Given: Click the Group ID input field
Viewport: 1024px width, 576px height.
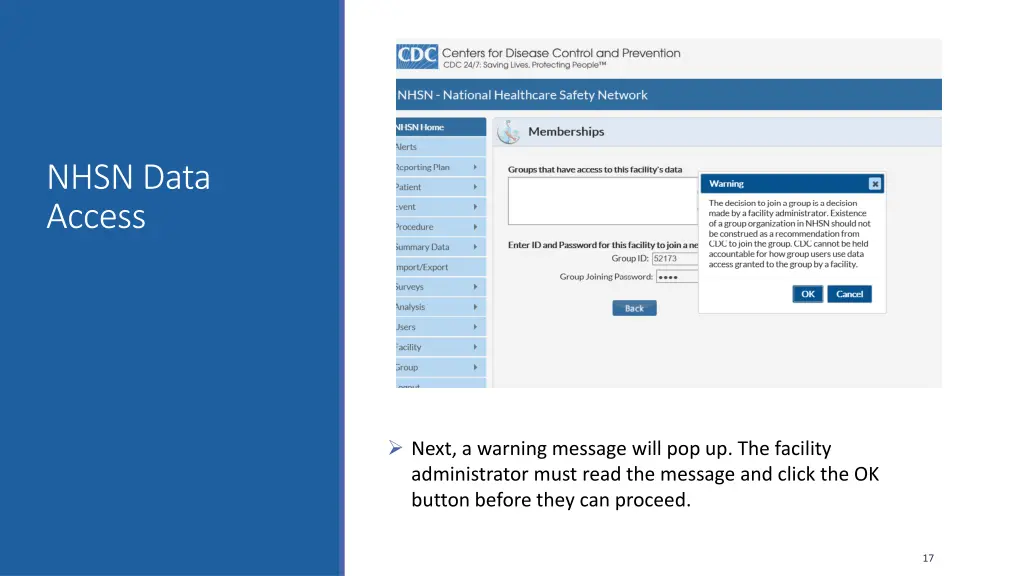Looking at the screenshot, I should tap(675, 259).
